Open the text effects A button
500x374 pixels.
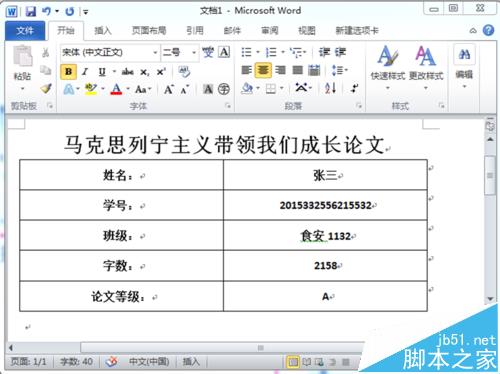point(69,89)
